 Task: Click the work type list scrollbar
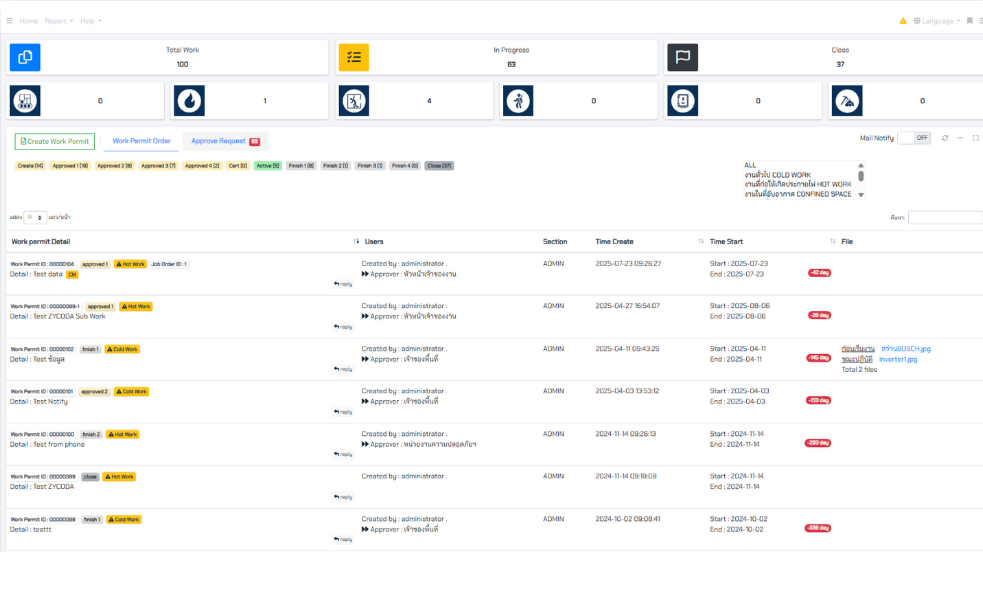pyautogui.click(x=861, y=177)
